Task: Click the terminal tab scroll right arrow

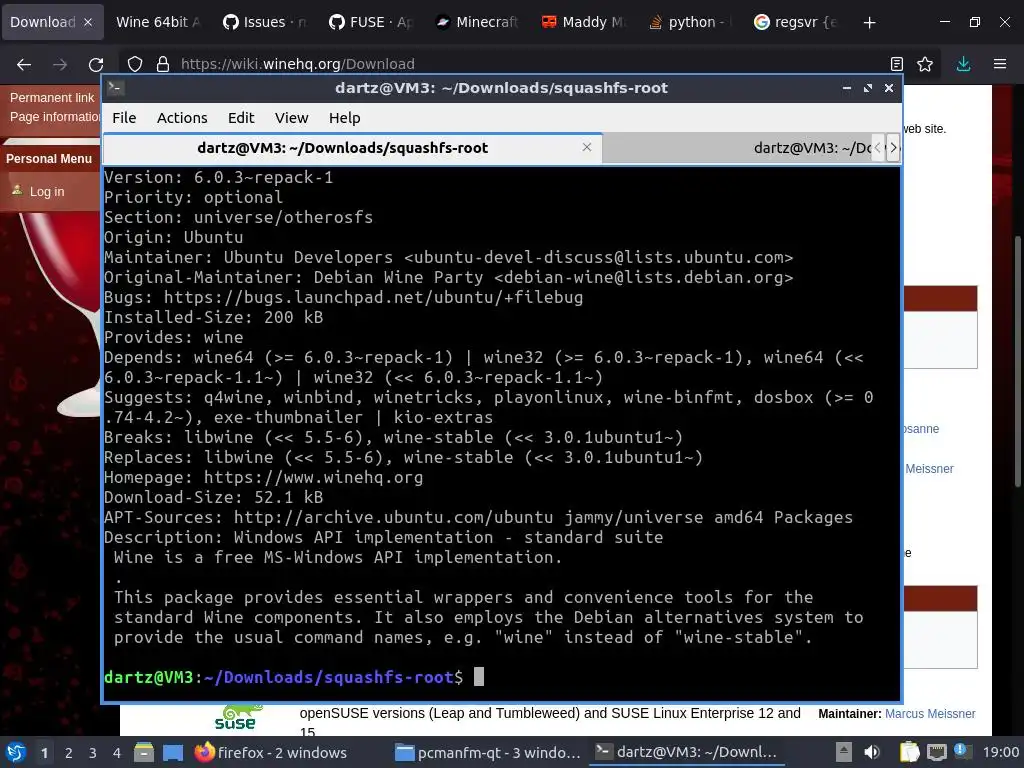Action: pyautogui.click(x=893, y=148)
